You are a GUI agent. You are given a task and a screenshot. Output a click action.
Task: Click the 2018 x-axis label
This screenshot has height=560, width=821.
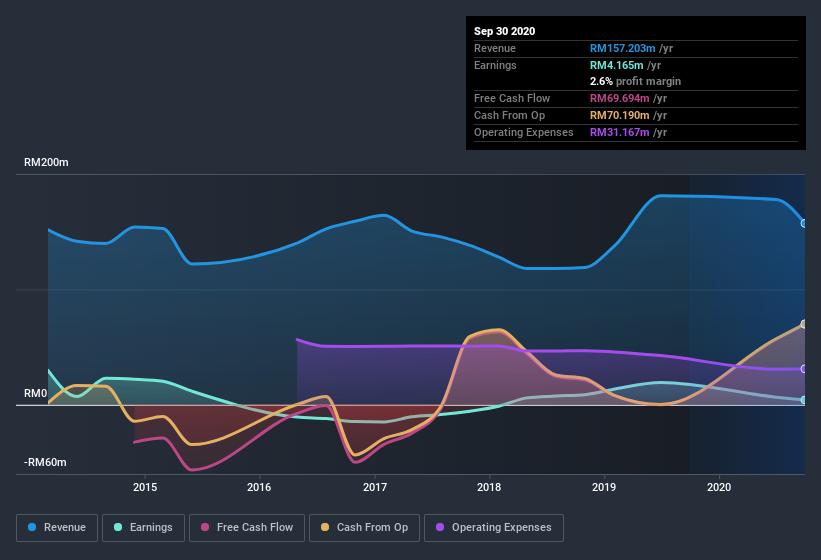tap(489, 487)
